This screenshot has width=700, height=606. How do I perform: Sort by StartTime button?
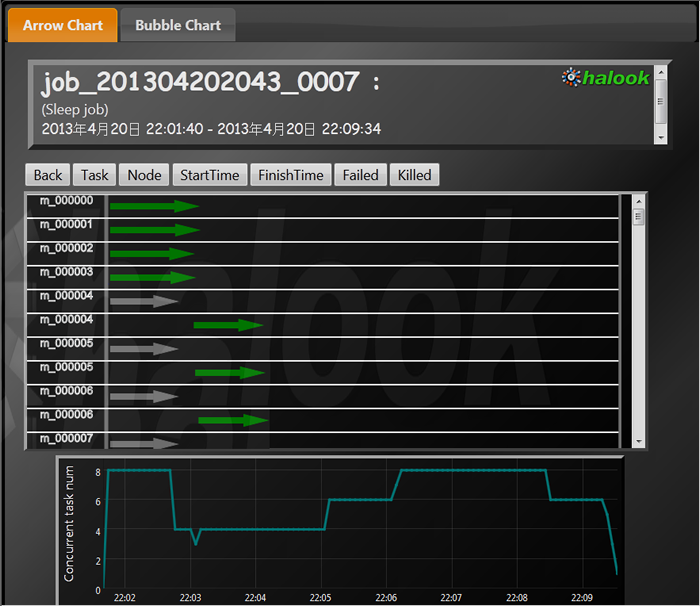(210, 175)
